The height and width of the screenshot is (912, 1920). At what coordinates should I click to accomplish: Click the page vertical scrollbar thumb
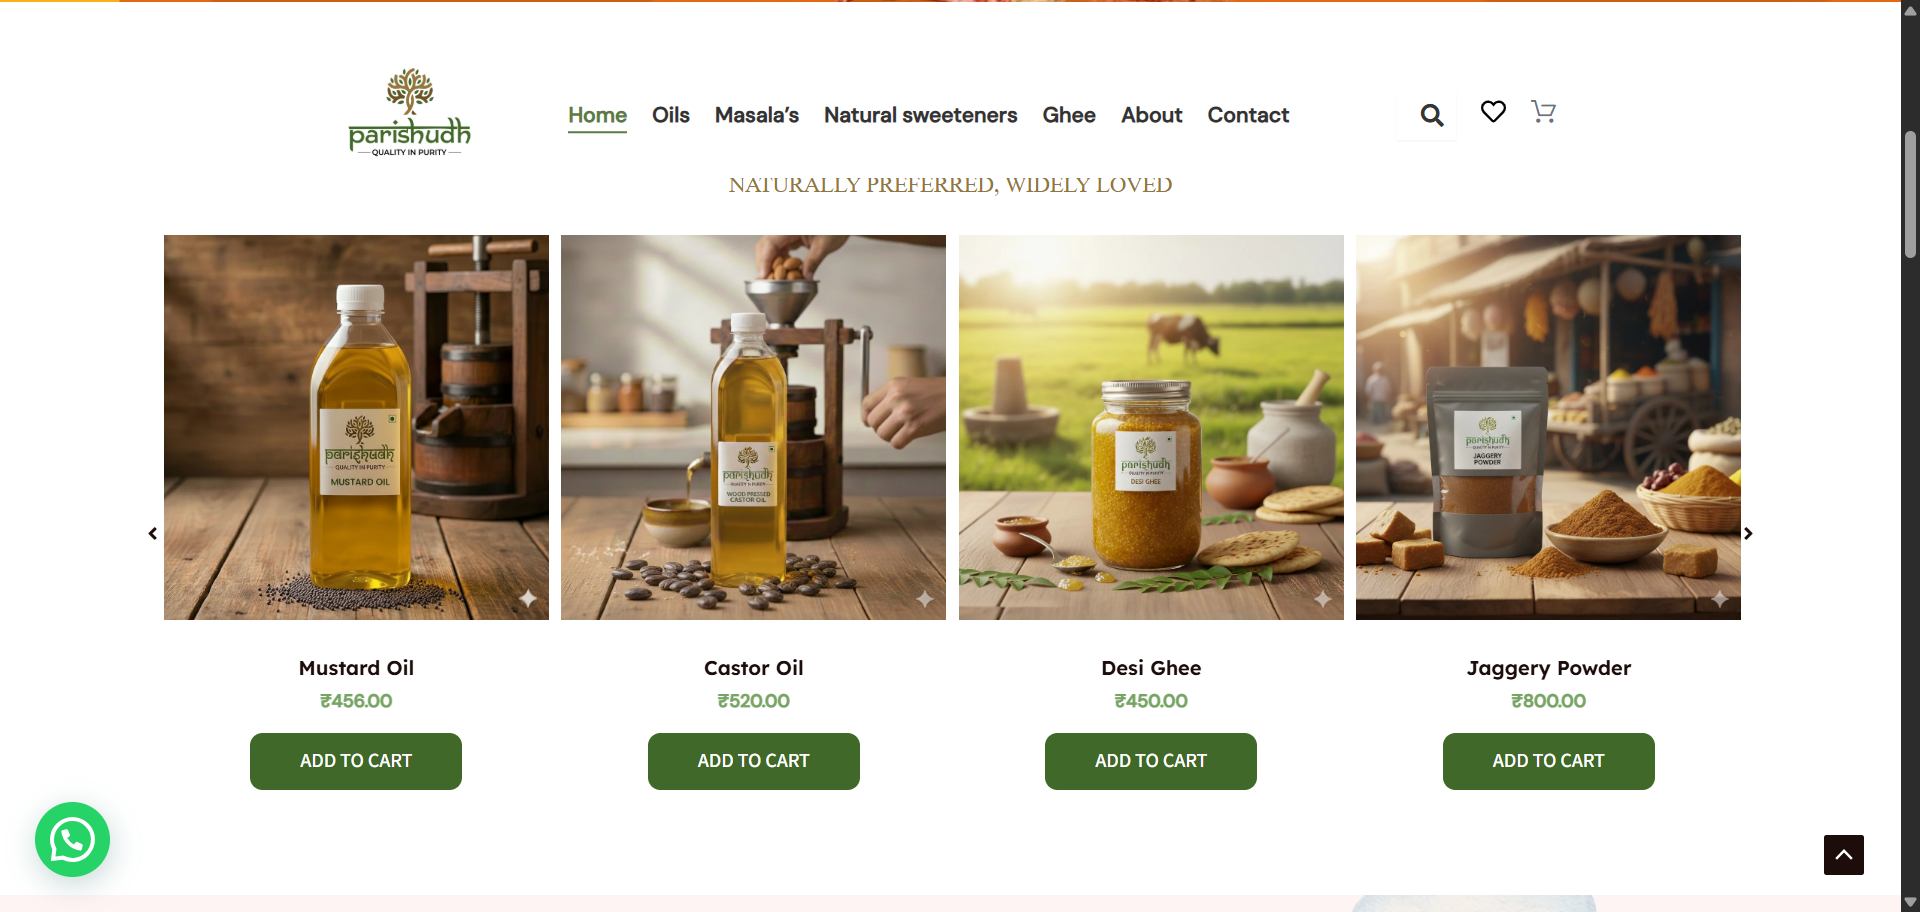point(1910,195)
